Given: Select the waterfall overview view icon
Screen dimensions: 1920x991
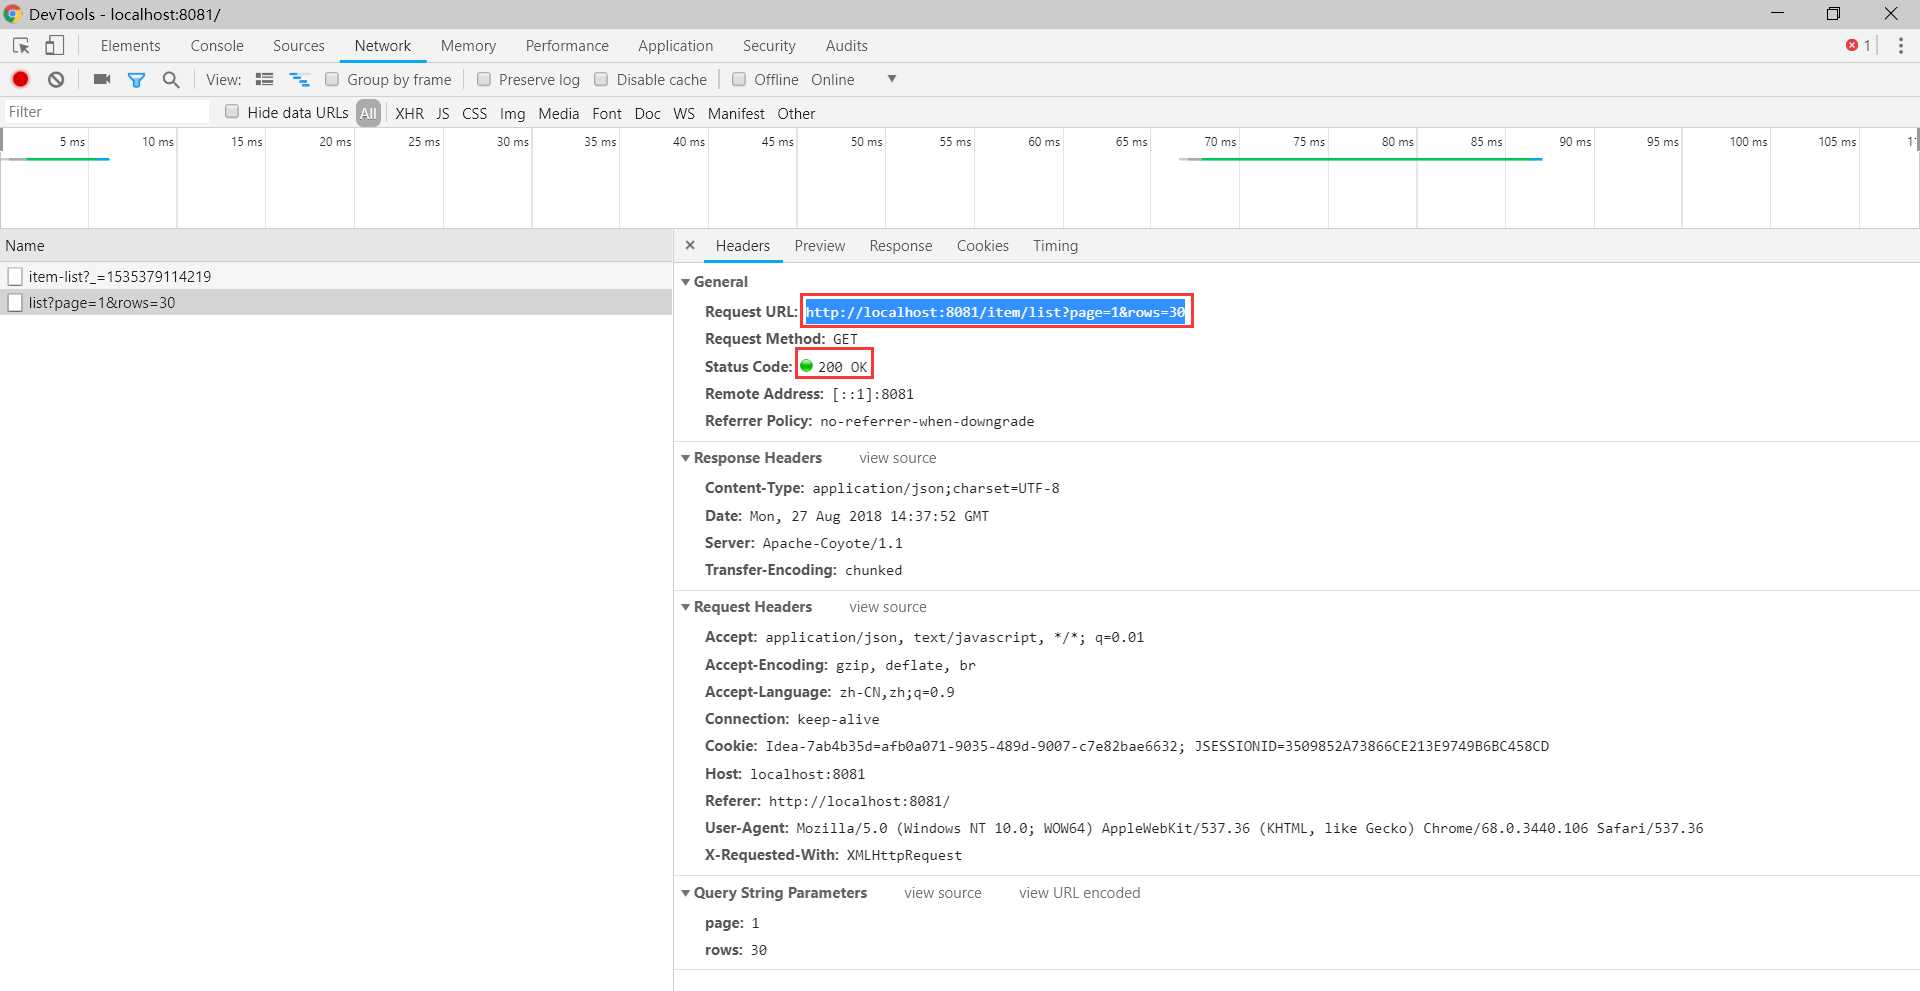Looking at the screenshot, I should coord(299,79).
